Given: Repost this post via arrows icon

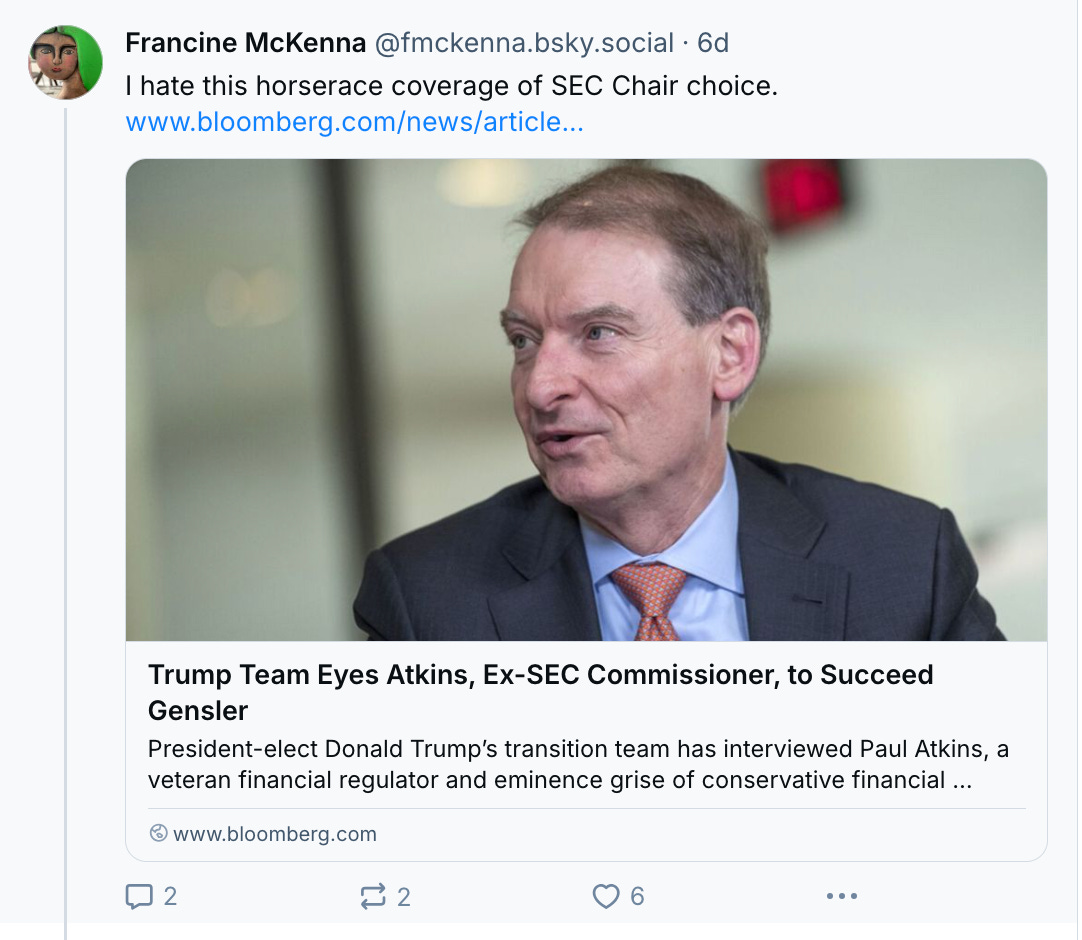Looking at the screenshot, I should point(373,896).
